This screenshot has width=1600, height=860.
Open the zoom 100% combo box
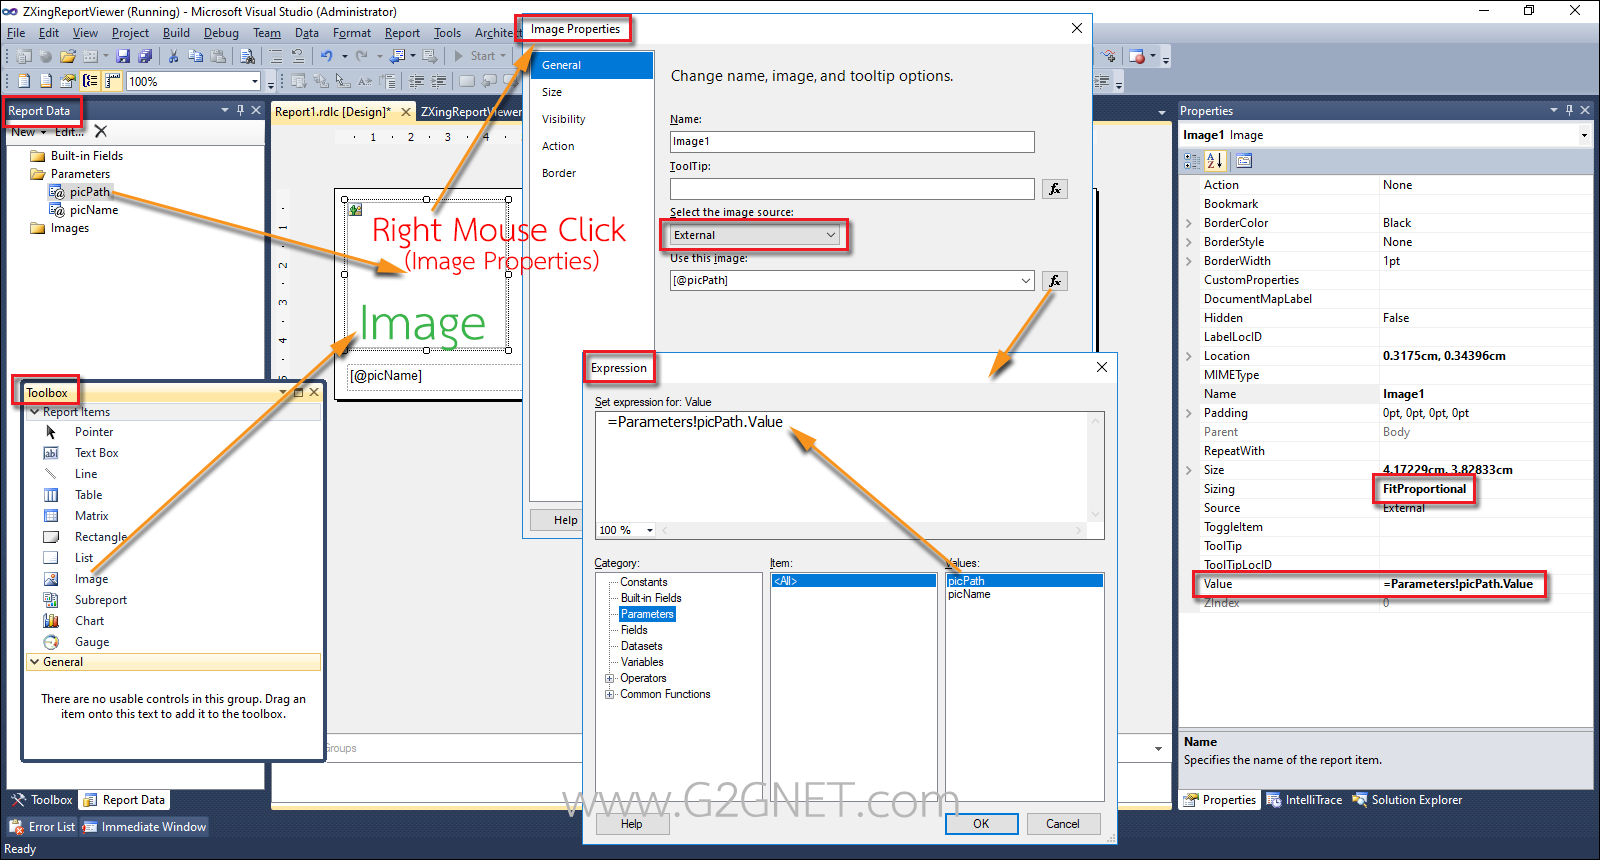[193, 81]
